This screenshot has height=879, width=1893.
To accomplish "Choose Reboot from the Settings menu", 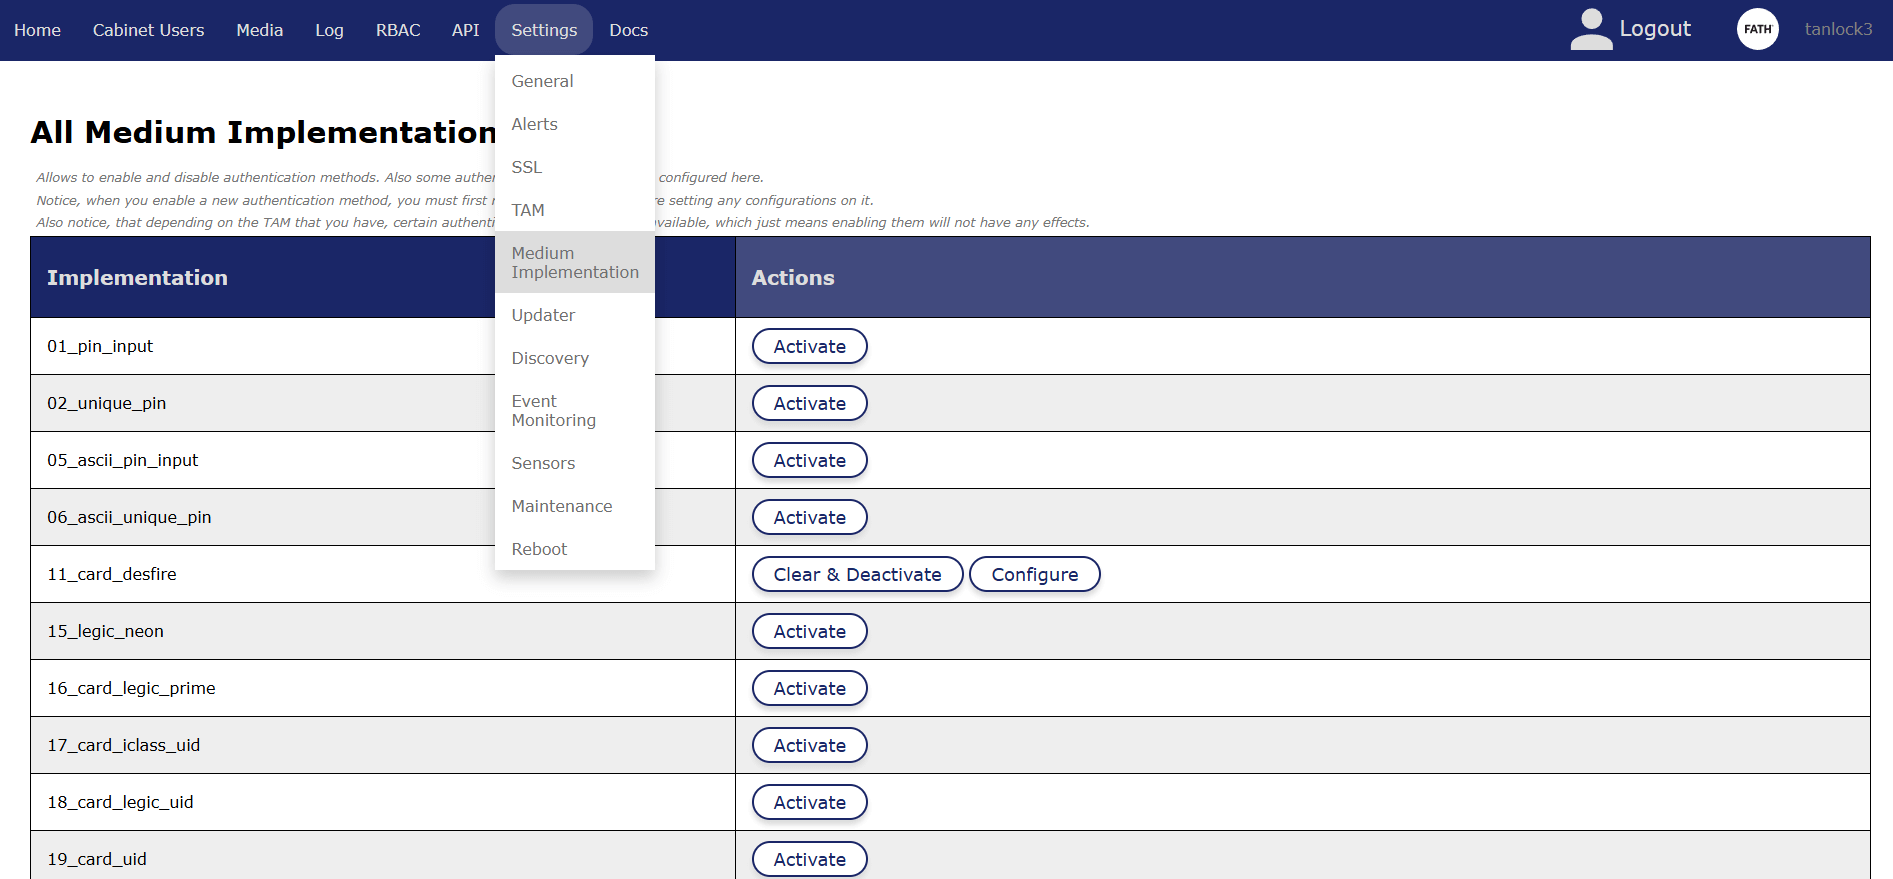I will pos(539,549).
